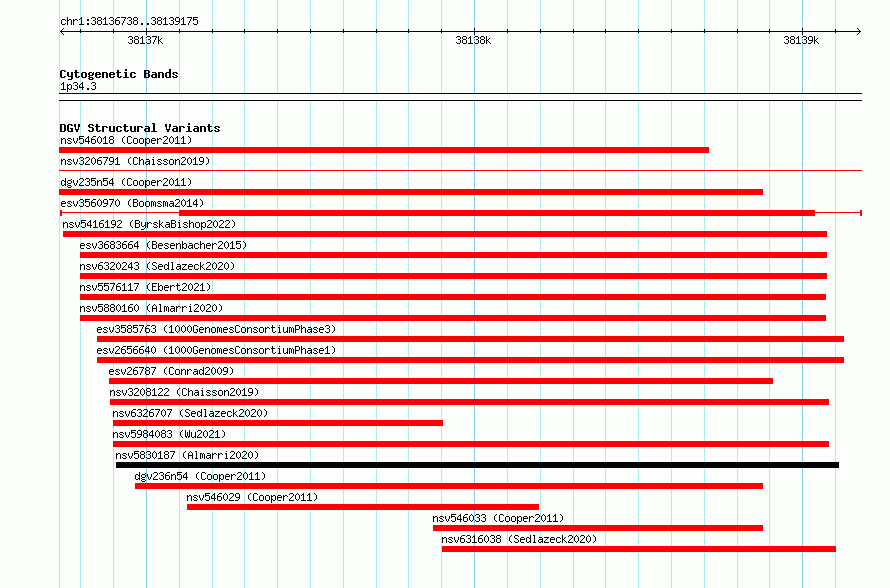
Task: Click the chr1:38136738..38139175 coordinates text
Action: tap(129, 22)
